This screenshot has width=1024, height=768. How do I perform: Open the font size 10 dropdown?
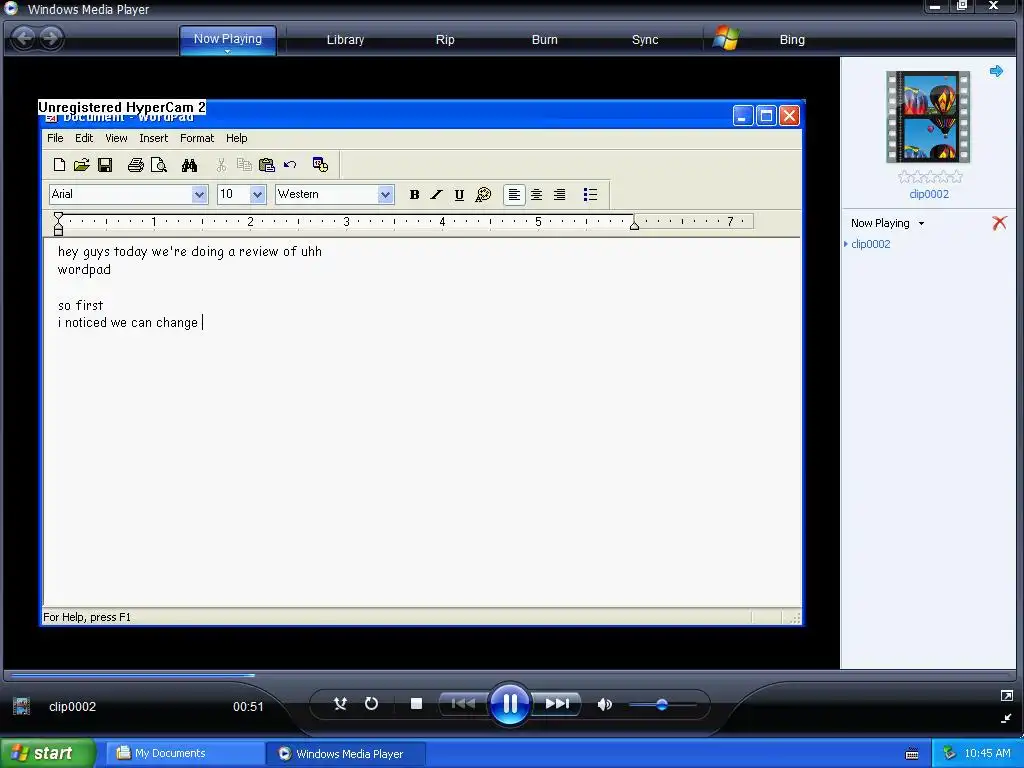tap(257, 194)
